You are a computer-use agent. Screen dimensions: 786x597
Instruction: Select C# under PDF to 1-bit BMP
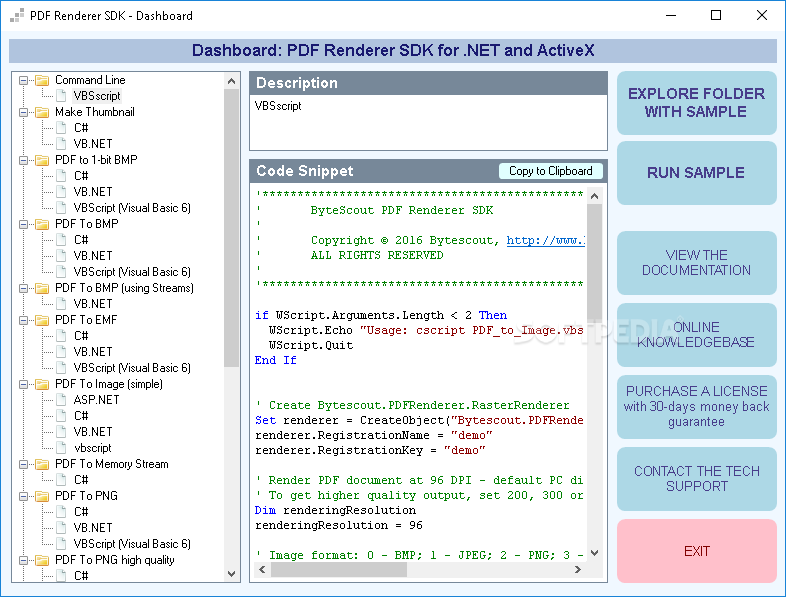(81, 176)
